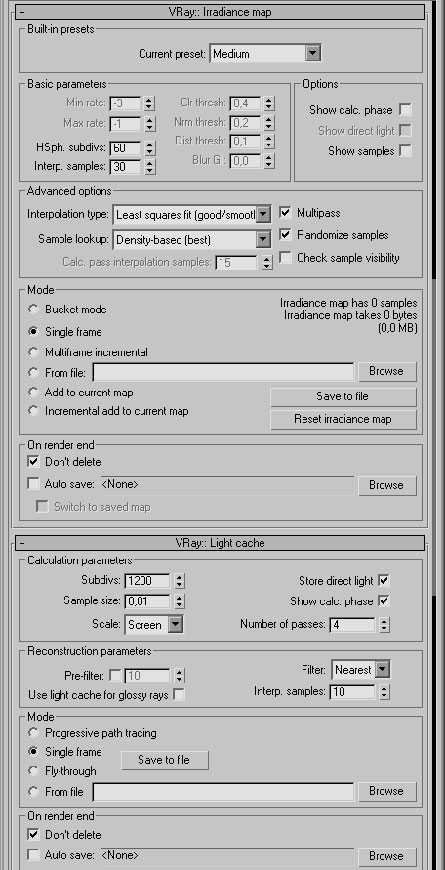The width and height of the screenshot is (445, 870).
Task: Click light cache Interp. samples field
Action: tap(353, 691)
